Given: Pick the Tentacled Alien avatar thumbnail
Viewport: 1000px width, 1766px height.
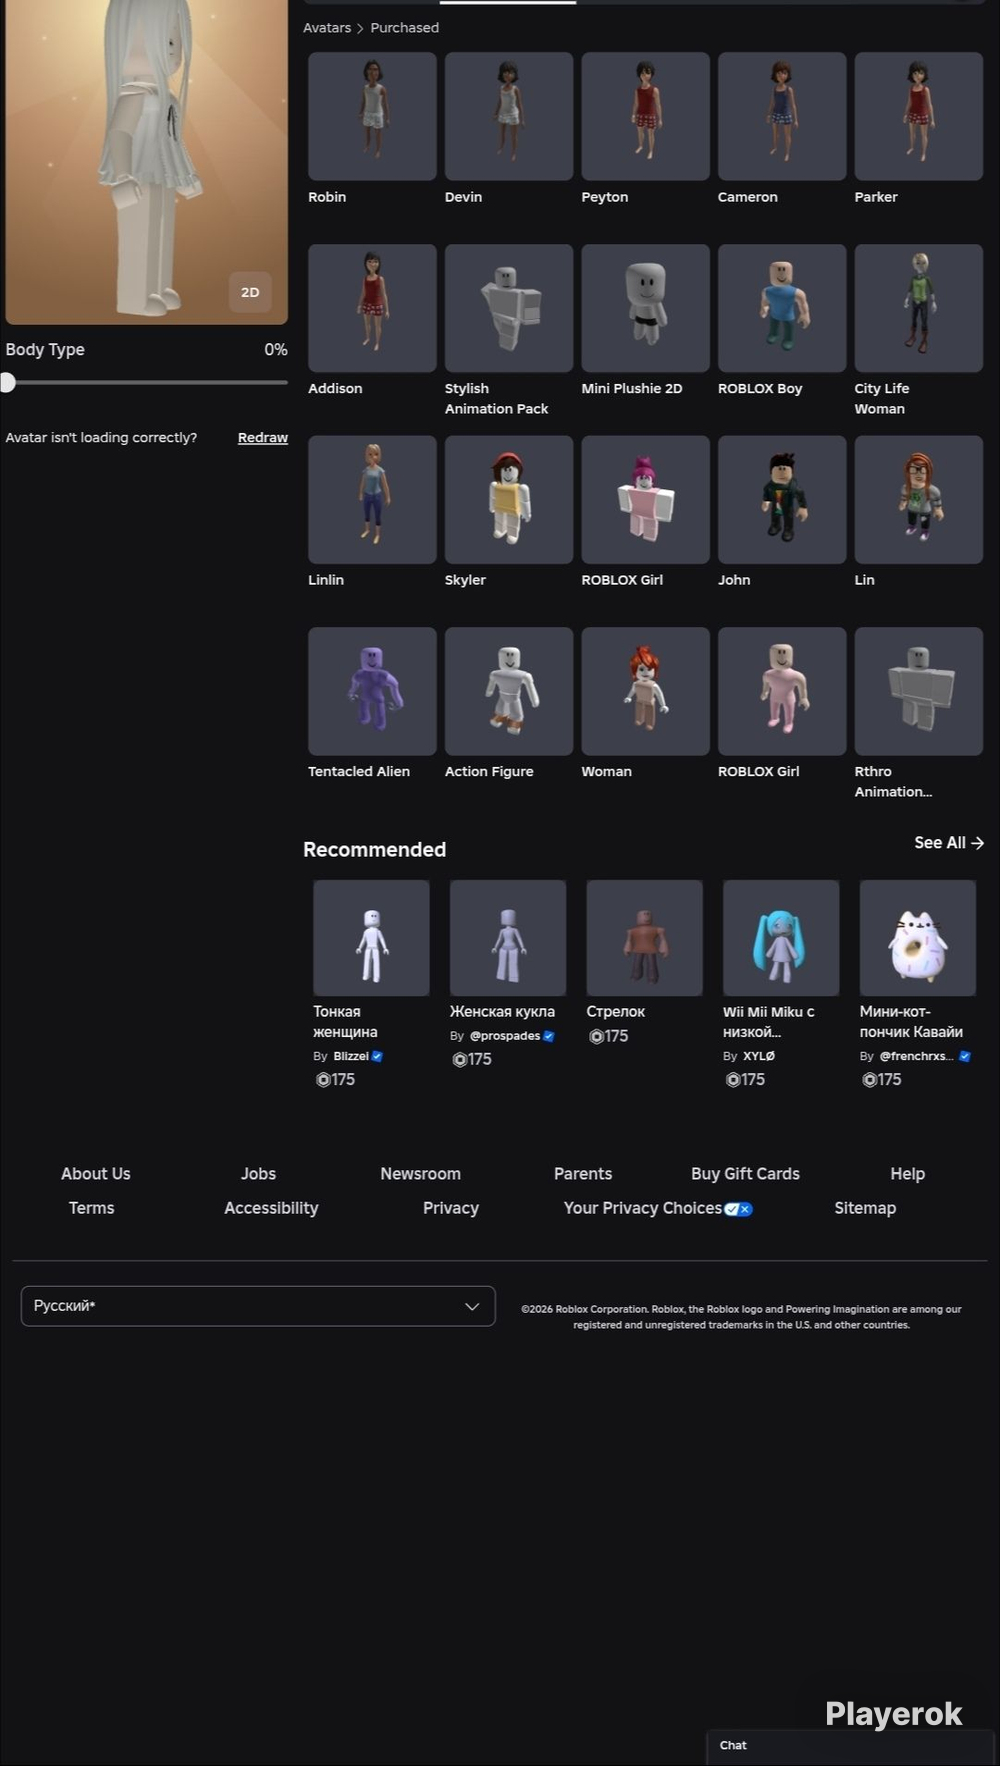Looking at the screenshot, I should point(372,691).
